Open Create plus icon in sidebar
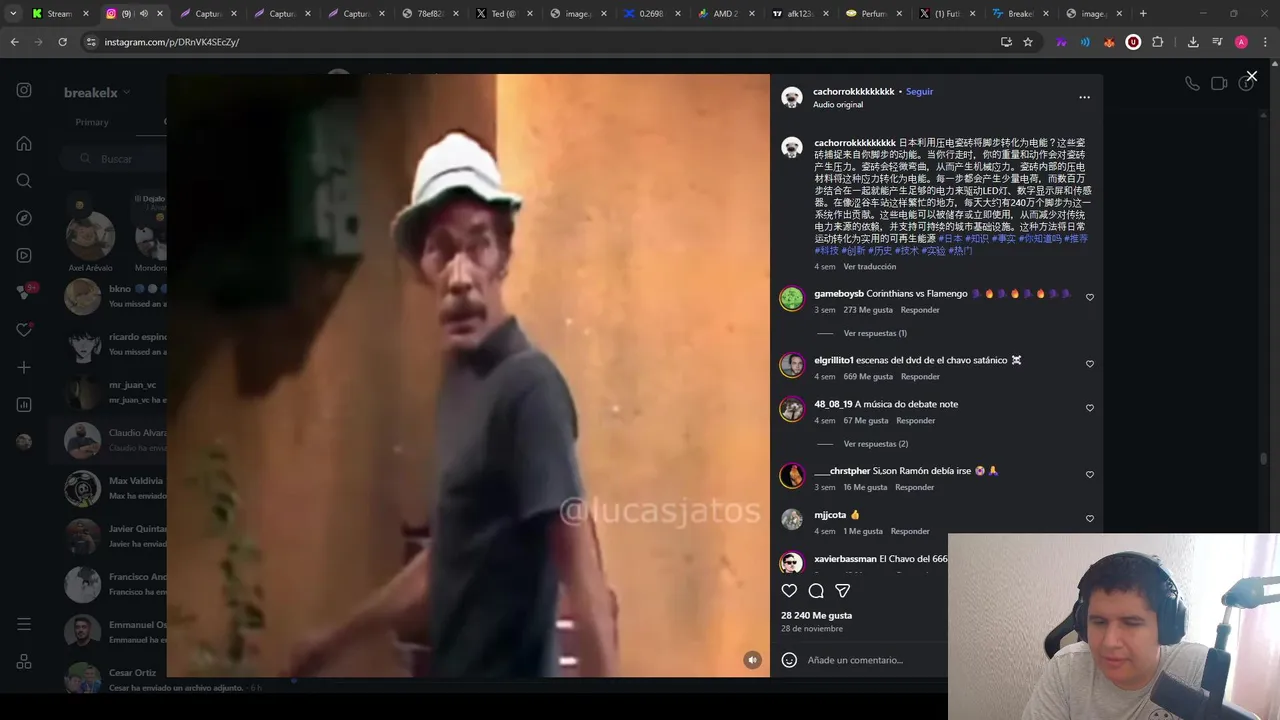This screenshot has width=1280, height=720. tap(24, 367)
